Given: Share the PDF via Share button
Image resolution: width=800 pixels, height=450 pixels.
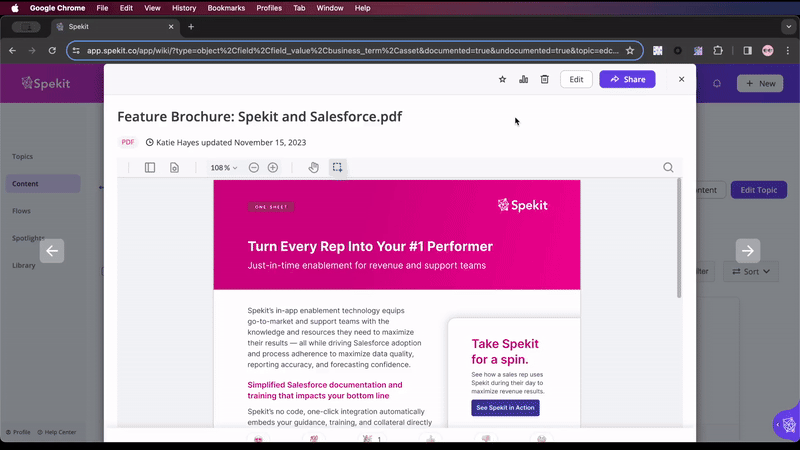Looking at the screenshot, I should [x=627, y=79].
